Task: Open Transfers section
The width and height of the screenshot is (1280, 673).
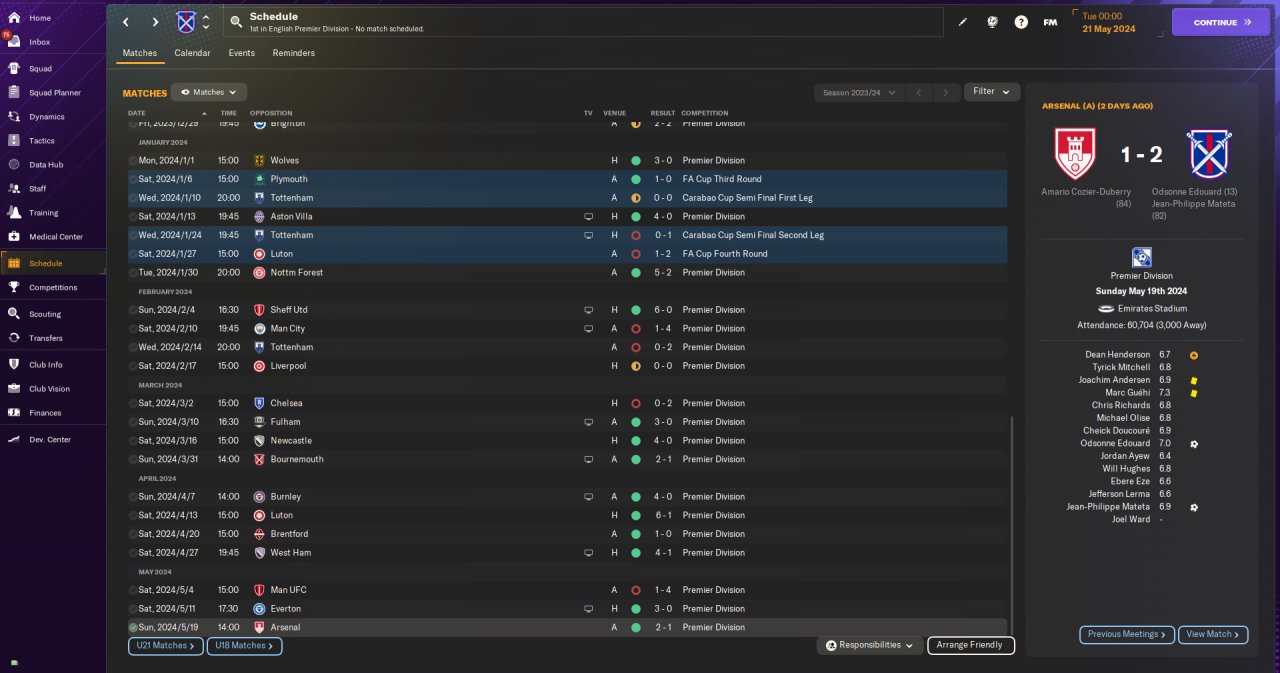Action: pos(46,338)
